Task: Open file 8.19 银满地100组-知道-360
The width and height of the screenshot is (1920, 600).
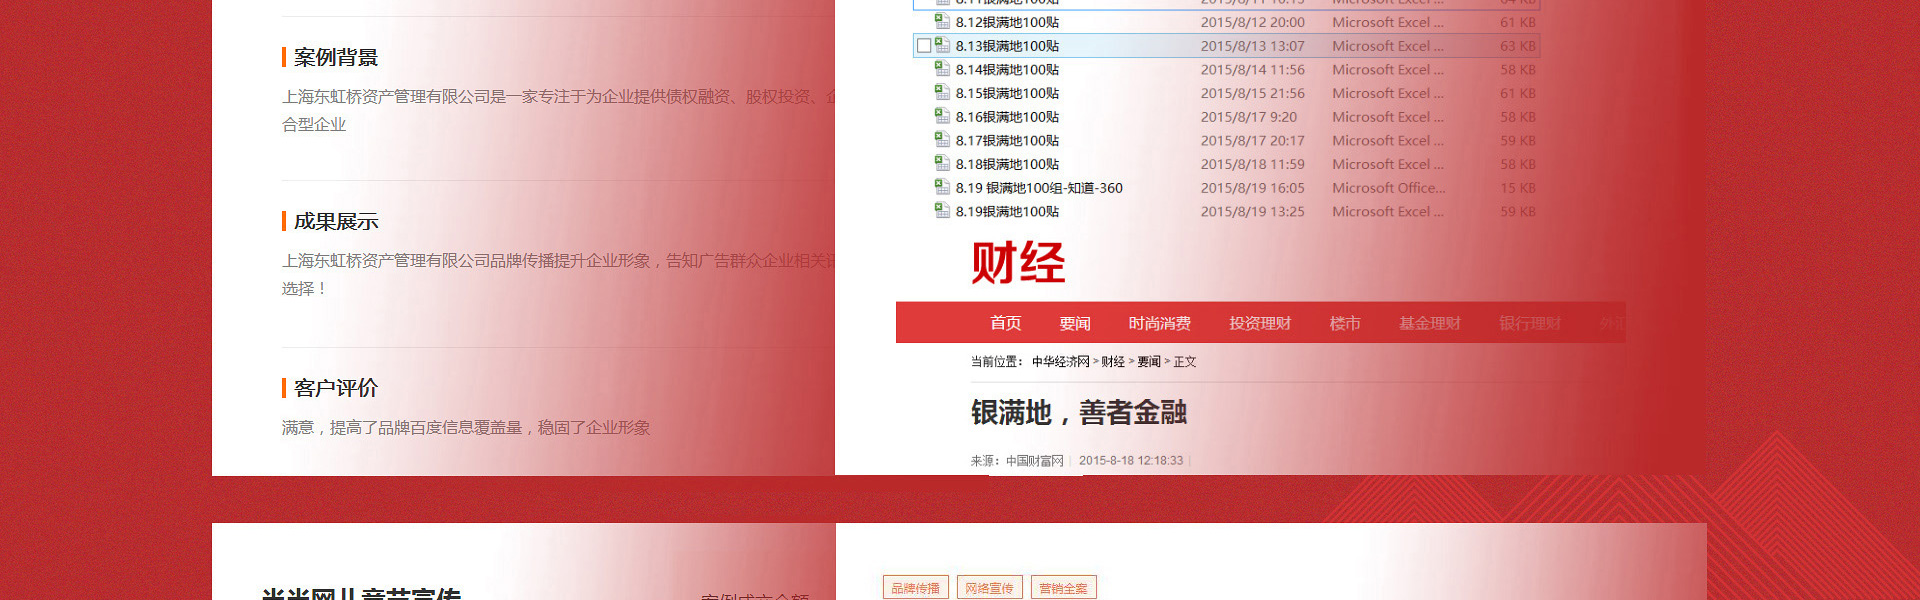Action: pos(1039,188)
